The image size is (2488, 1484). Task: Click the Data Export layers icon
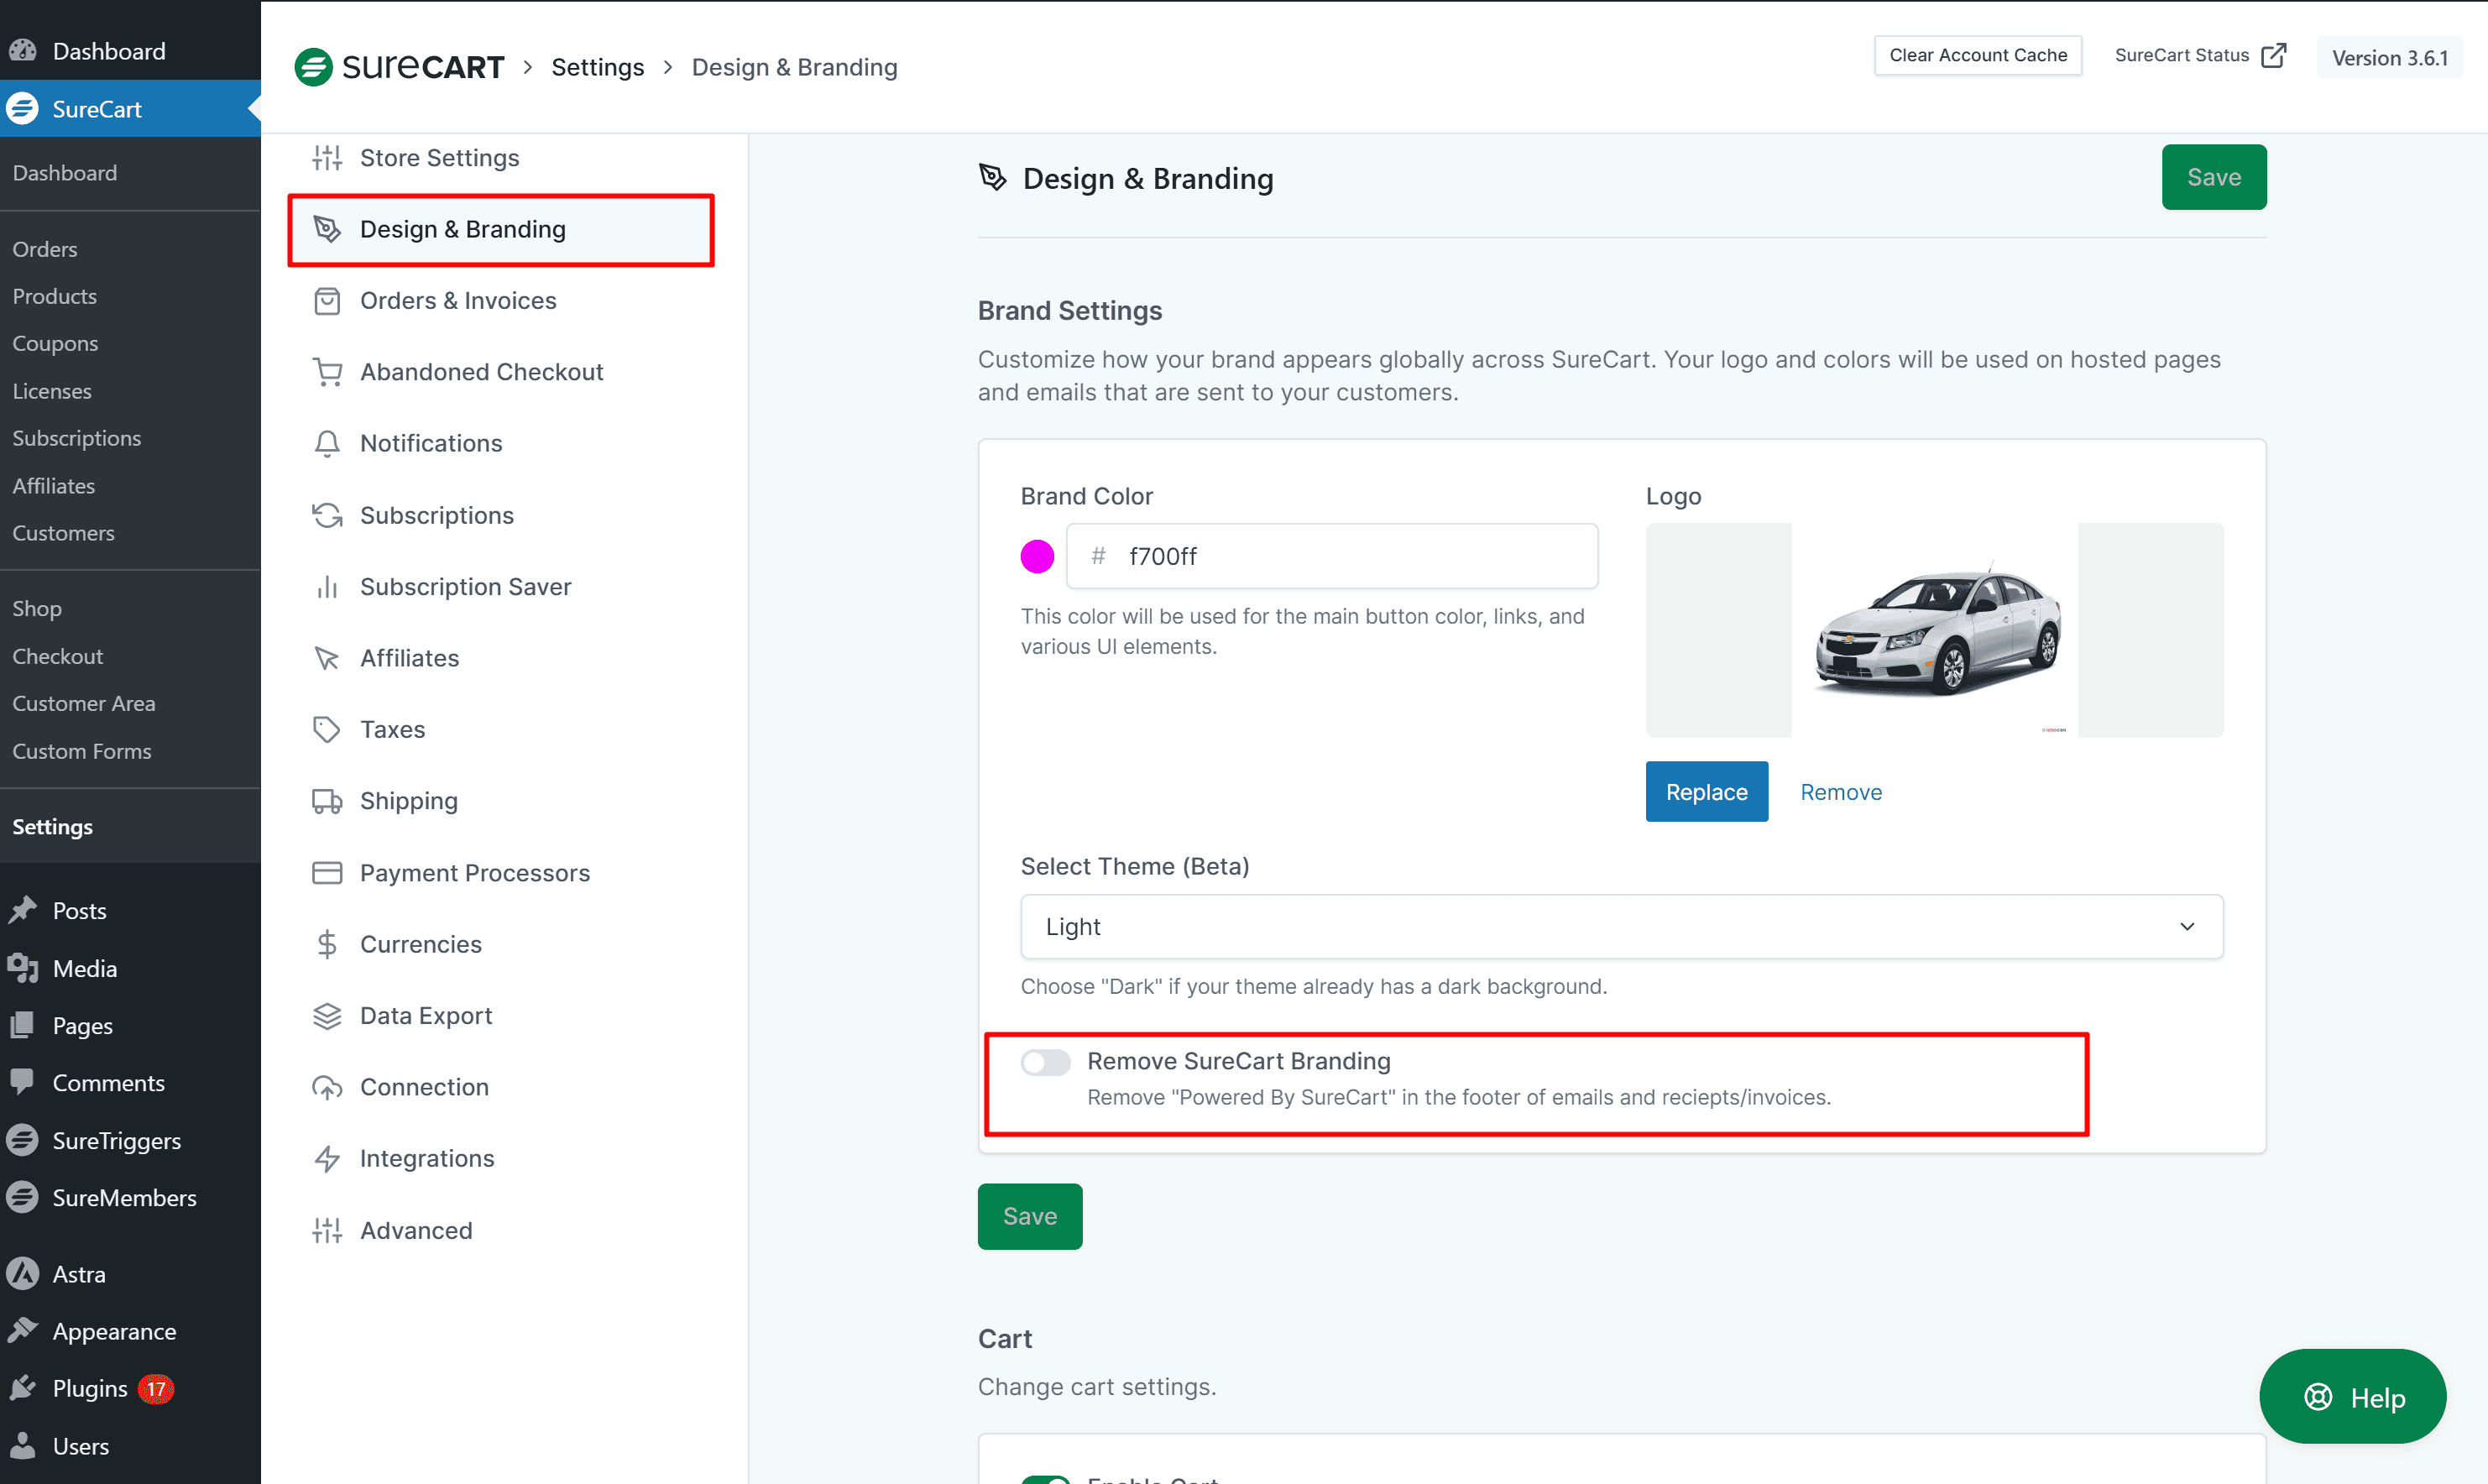click(x=326, y=1016)
